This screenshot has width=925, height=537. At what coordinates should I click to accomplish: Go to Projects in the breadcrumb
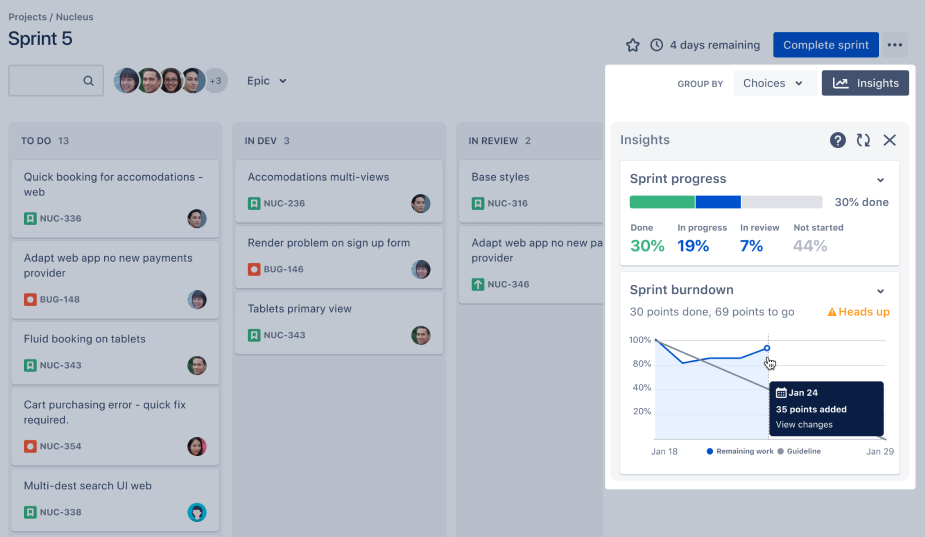pyautogui.click(x=27, y=17)
